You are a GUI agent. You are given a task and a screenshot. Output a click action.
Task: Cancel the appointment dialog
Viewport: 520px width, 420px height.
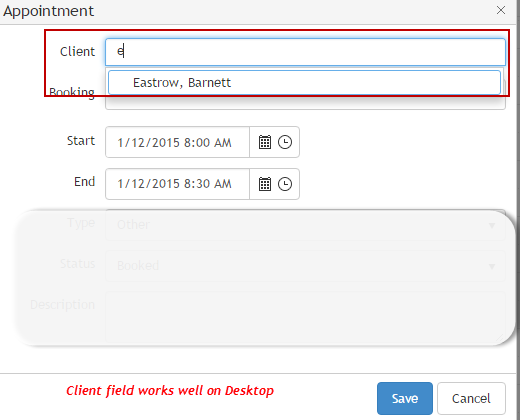coord(471,398)
